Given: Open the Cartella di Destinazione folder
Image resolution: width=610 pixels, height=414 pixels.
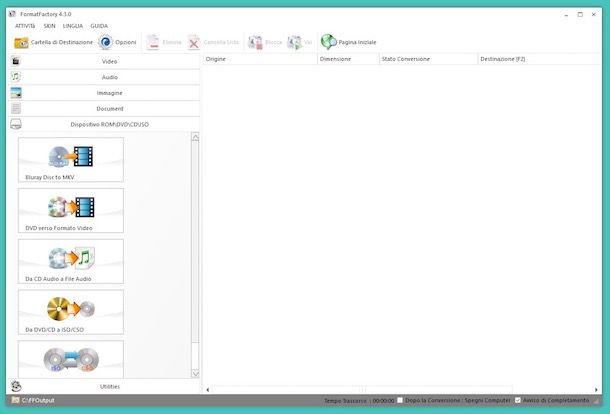Looking at the screenshot, I should pyautogui.click(x=53, y=42).
